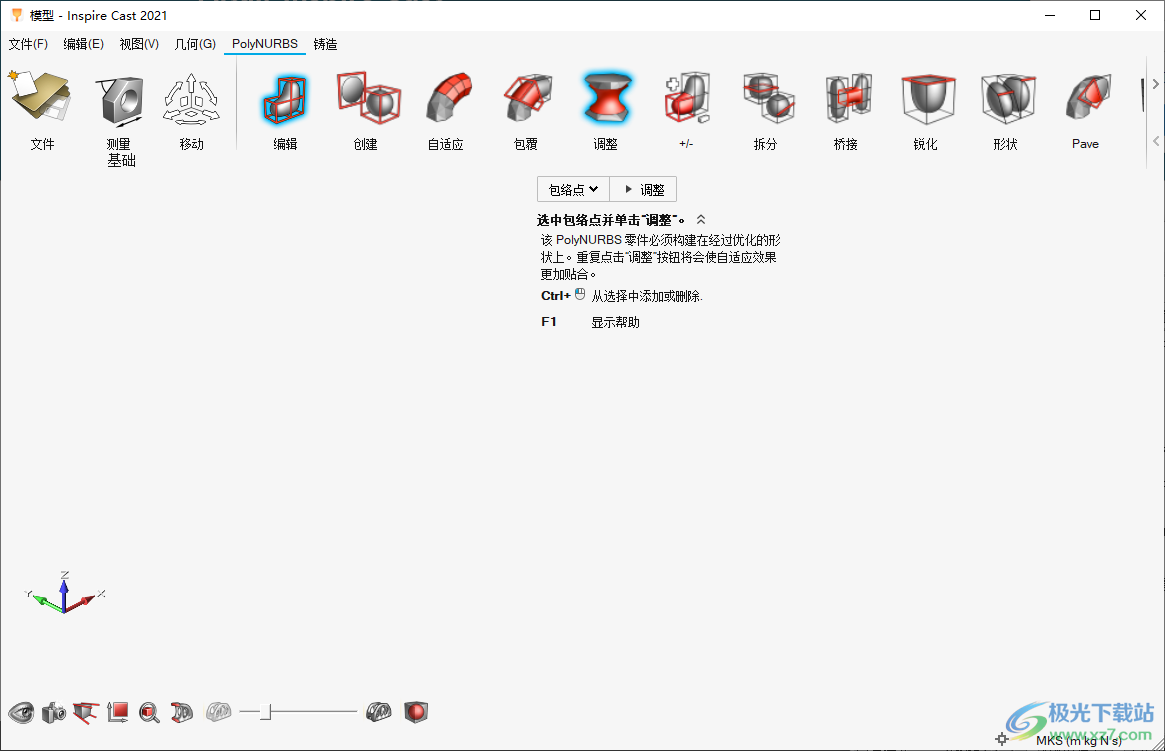Click the red sphere cube display icon
Screen dimensions: 1165x751
click(x=416, y=712)
